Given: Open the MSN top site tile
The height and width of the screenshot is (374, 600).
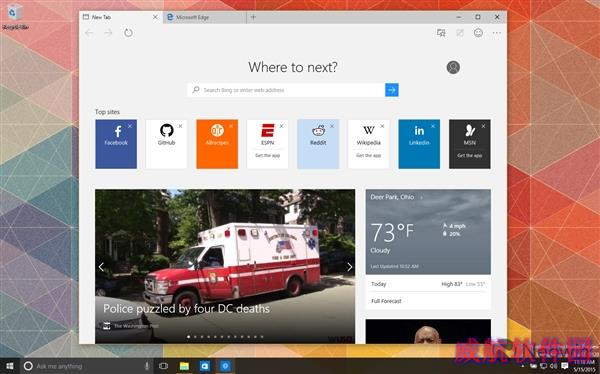Looking at the screenshot, I should (x=470, y=144).
